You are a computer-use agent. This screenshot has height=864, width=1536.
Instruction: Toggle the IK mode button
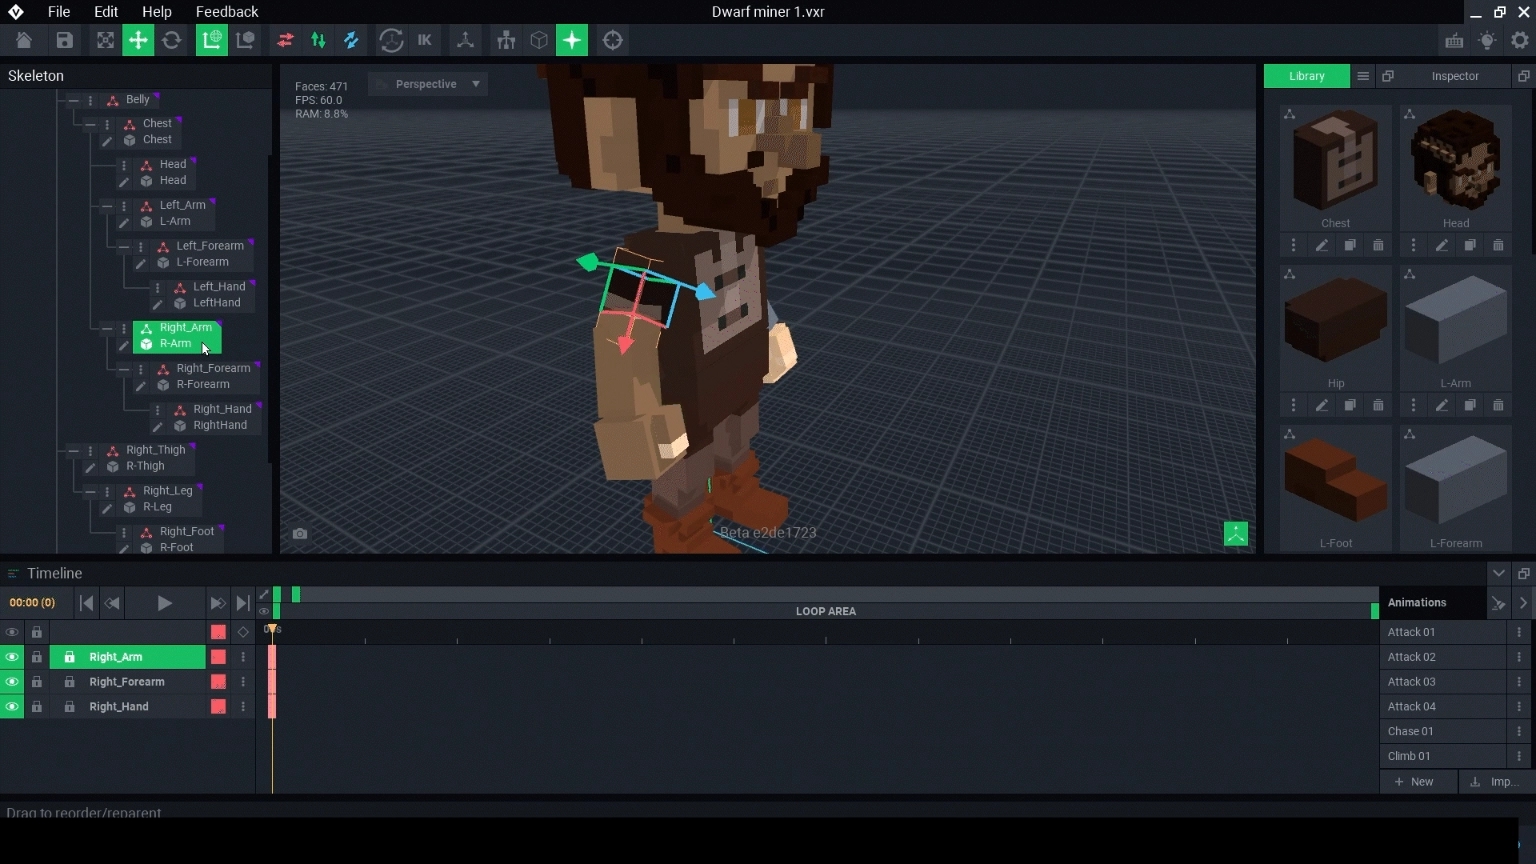tap(424, 41)
